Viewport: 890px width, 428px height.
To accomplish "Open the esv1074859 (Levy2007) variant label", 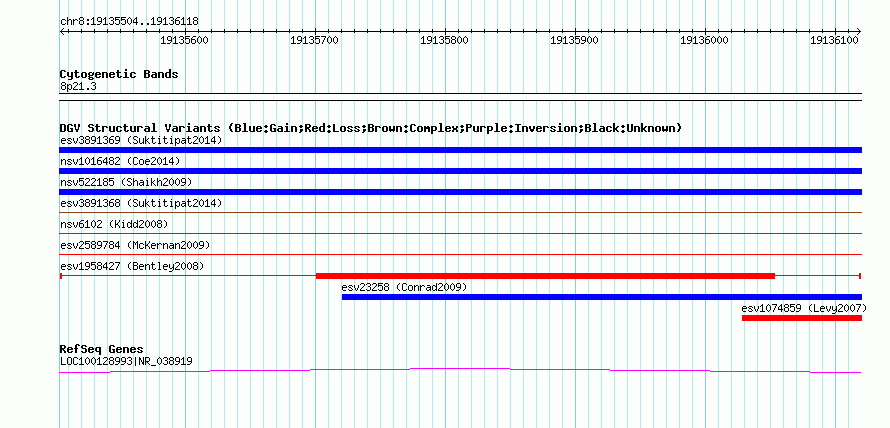I will pyautogui.click(x=804, y=308).
